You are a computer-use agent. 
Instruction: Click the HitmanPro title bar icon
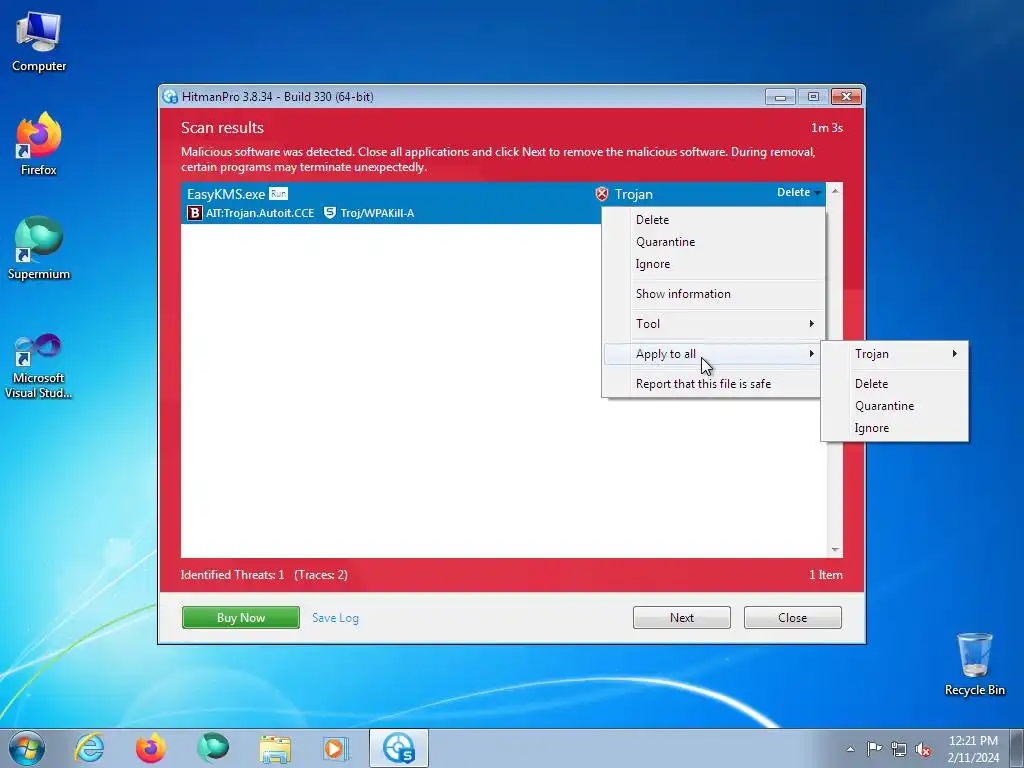[x=170, y=97]
